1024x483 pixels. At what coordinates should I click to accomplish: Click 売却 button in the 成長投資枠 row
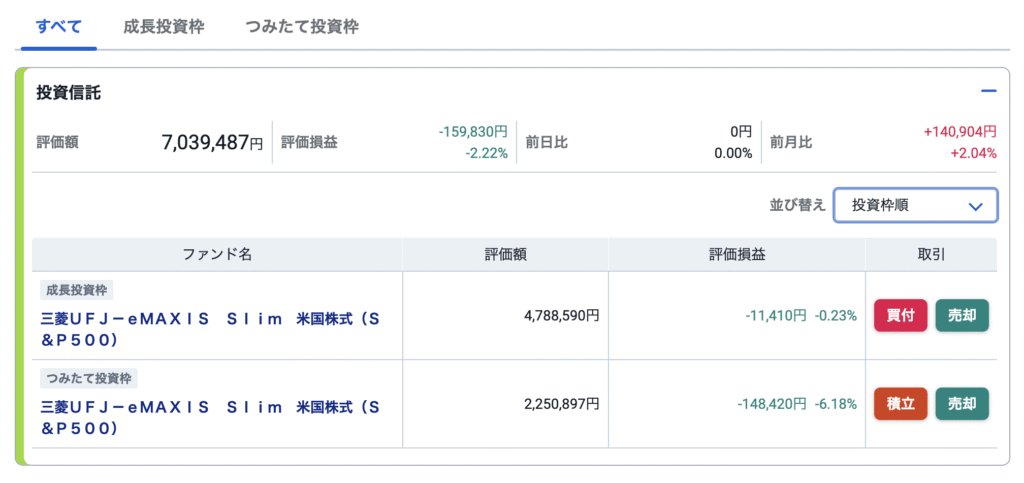coord(962,315)
